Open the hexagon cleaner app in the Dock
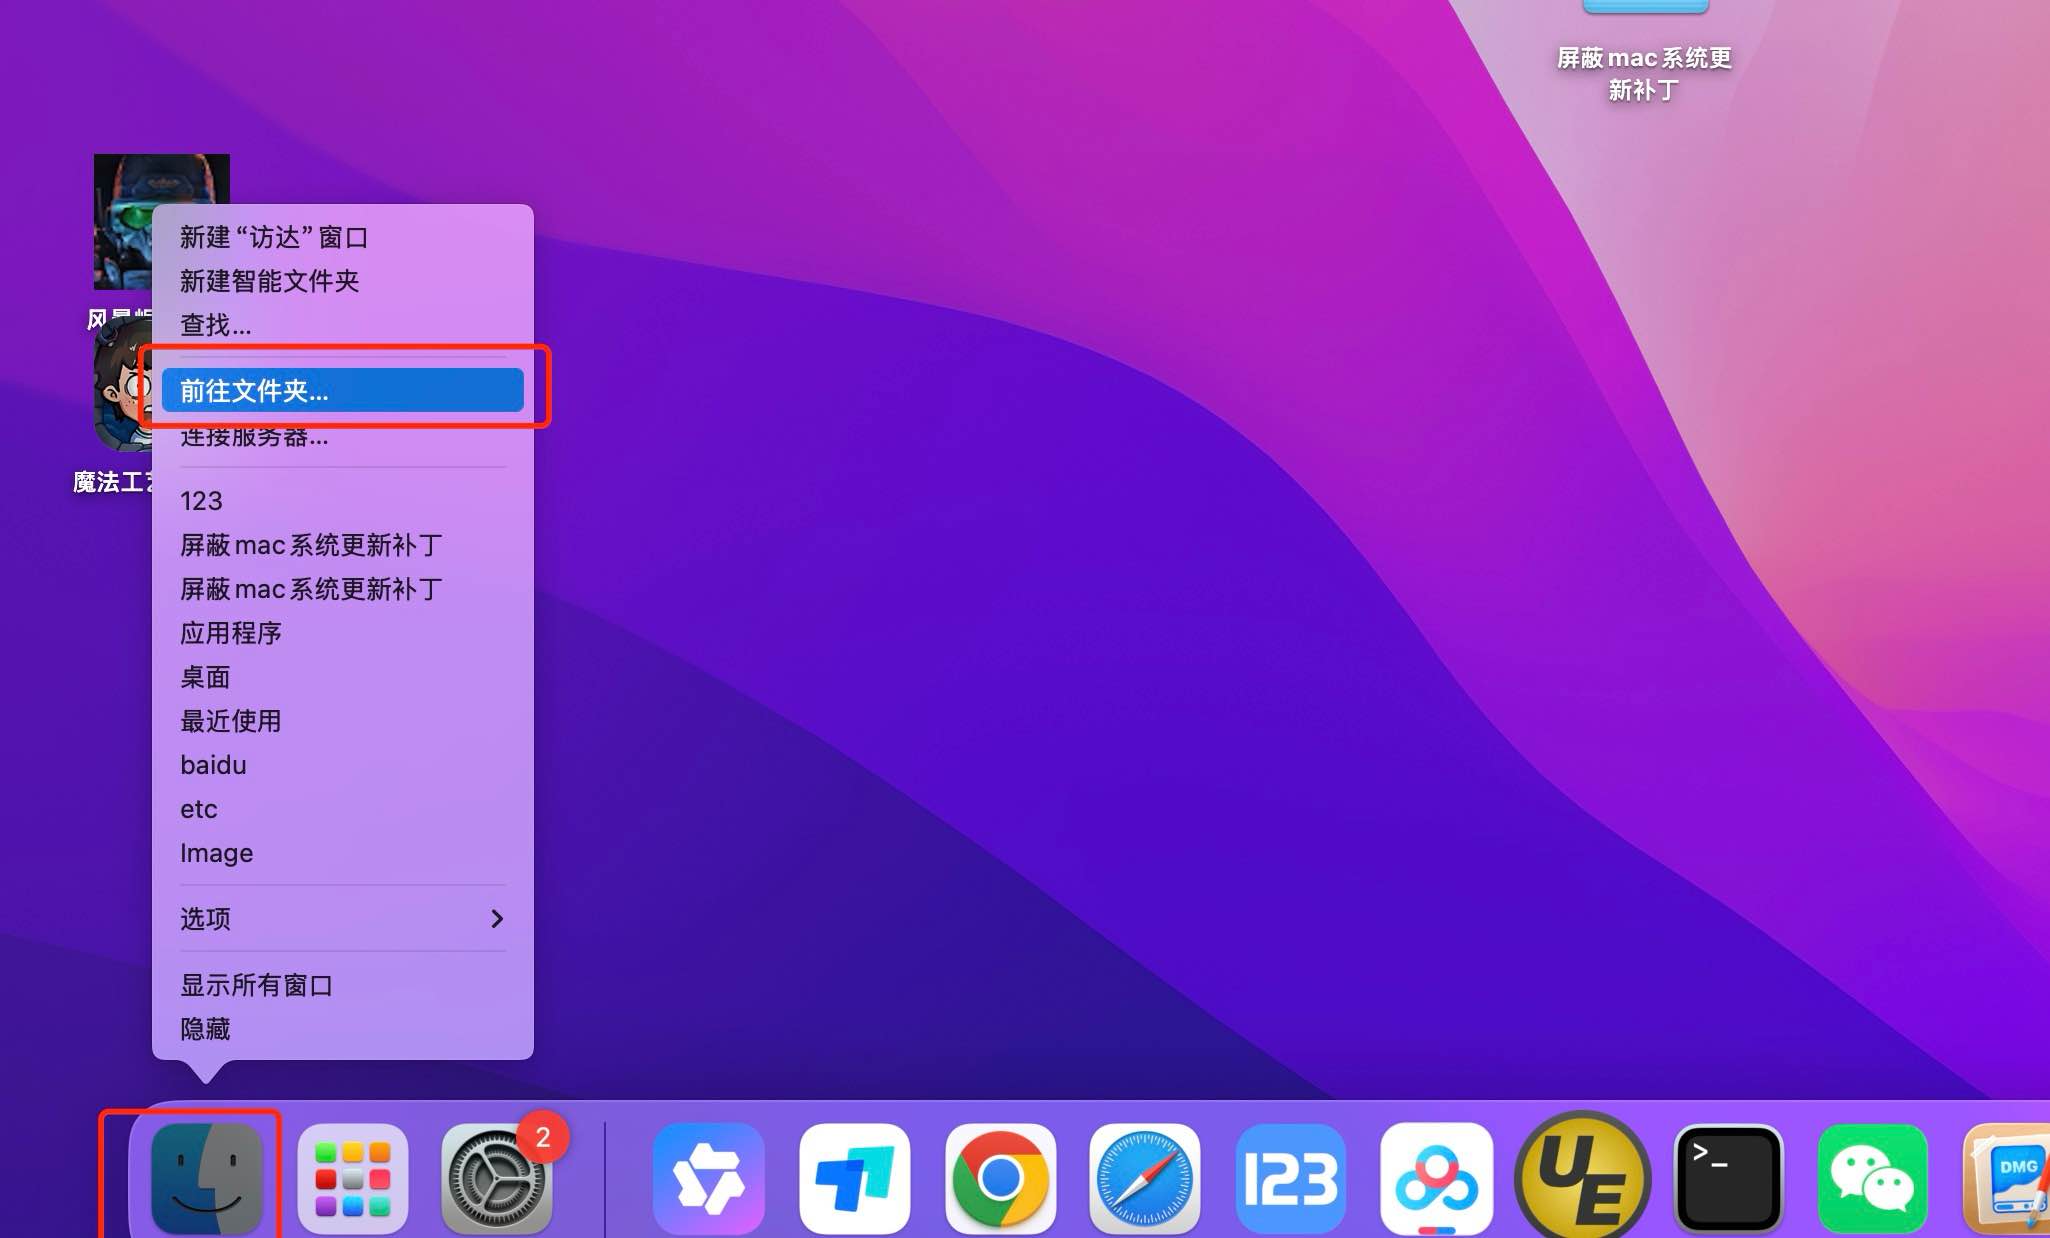This screenshot has width=2050, height=1238. (x=708, y=1178)
